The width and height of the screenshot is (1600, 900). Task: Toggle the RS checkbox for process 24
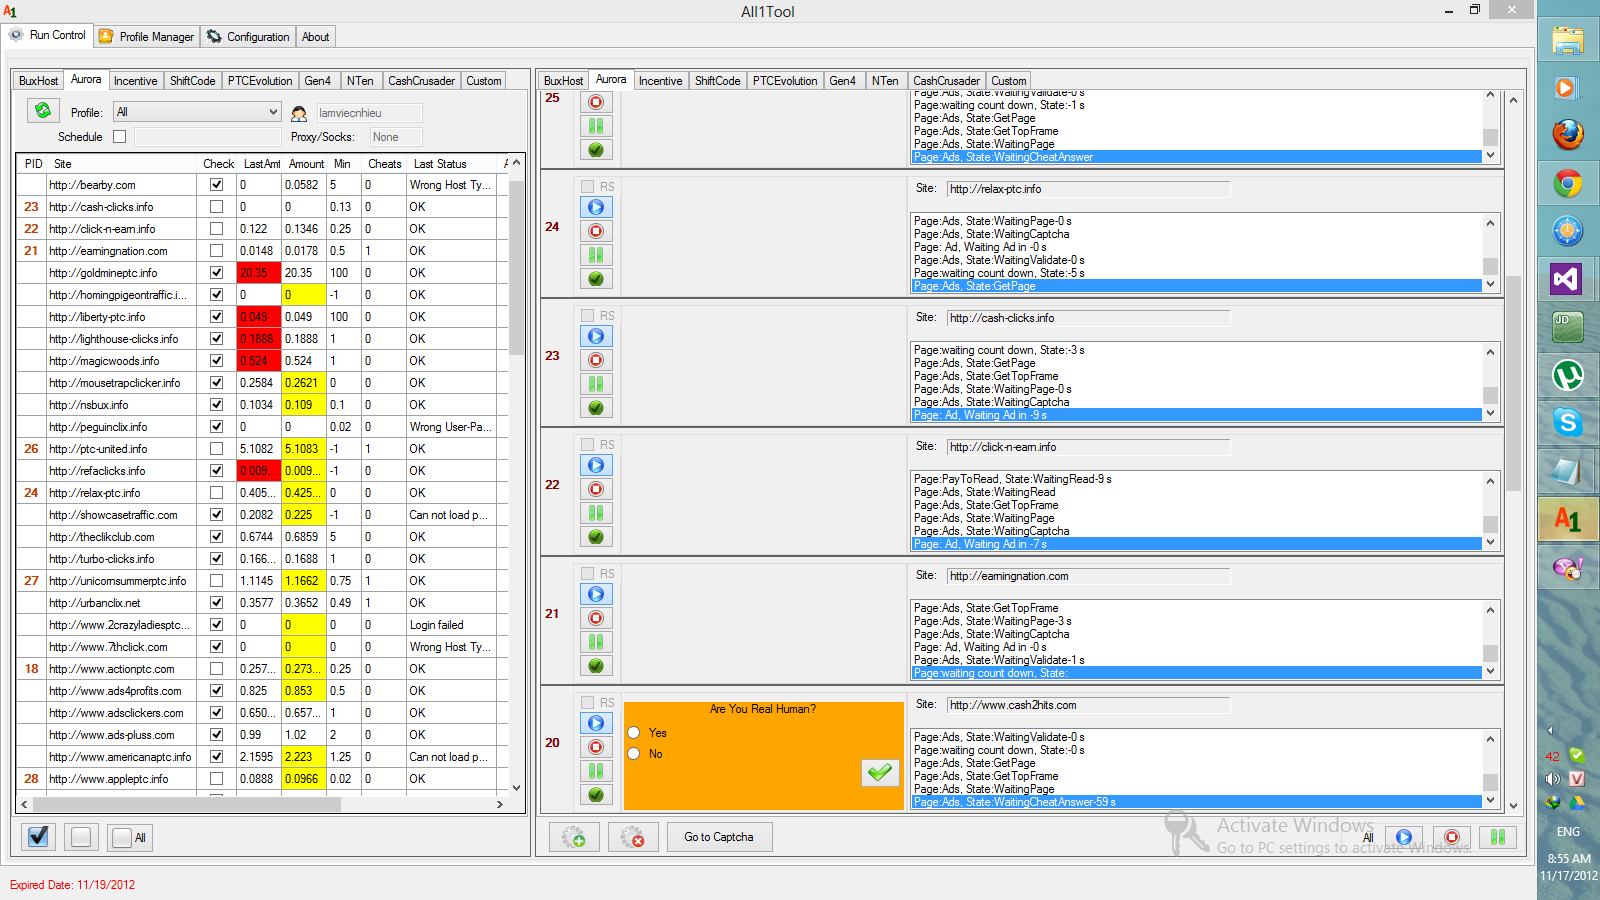coord(588,187)
